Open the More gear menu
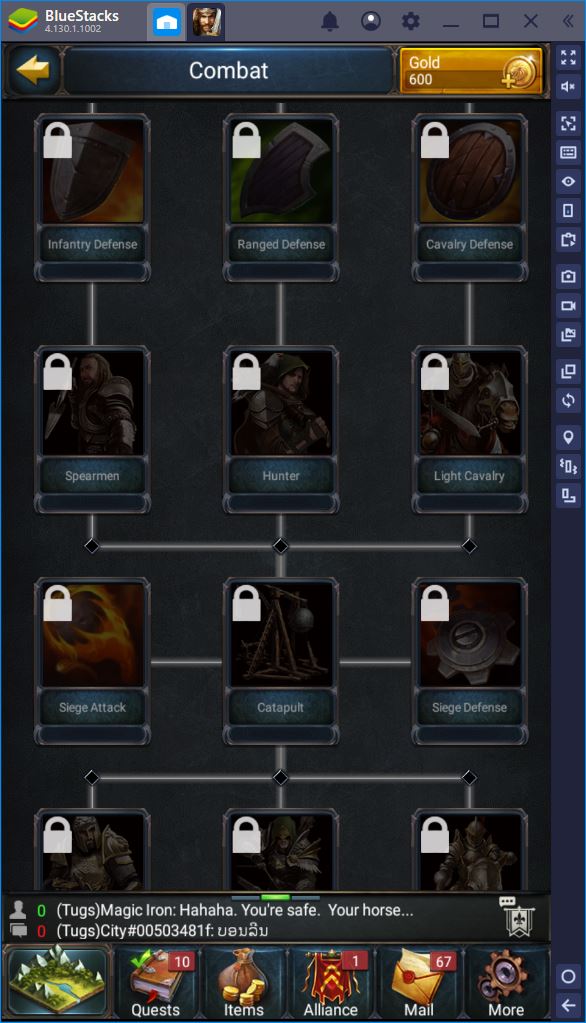This screenshot has width=586, height=1023. pyautogui.click(x=506, y=982)
